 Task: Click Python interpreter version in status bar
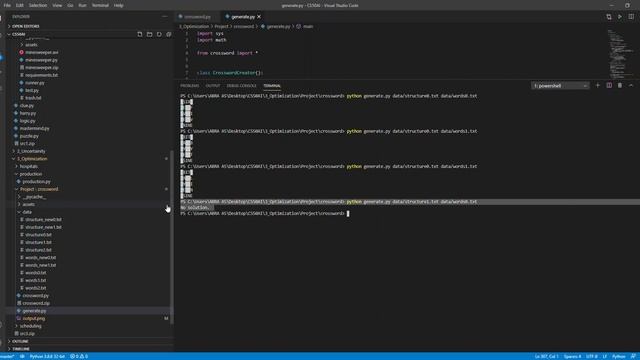47,356
